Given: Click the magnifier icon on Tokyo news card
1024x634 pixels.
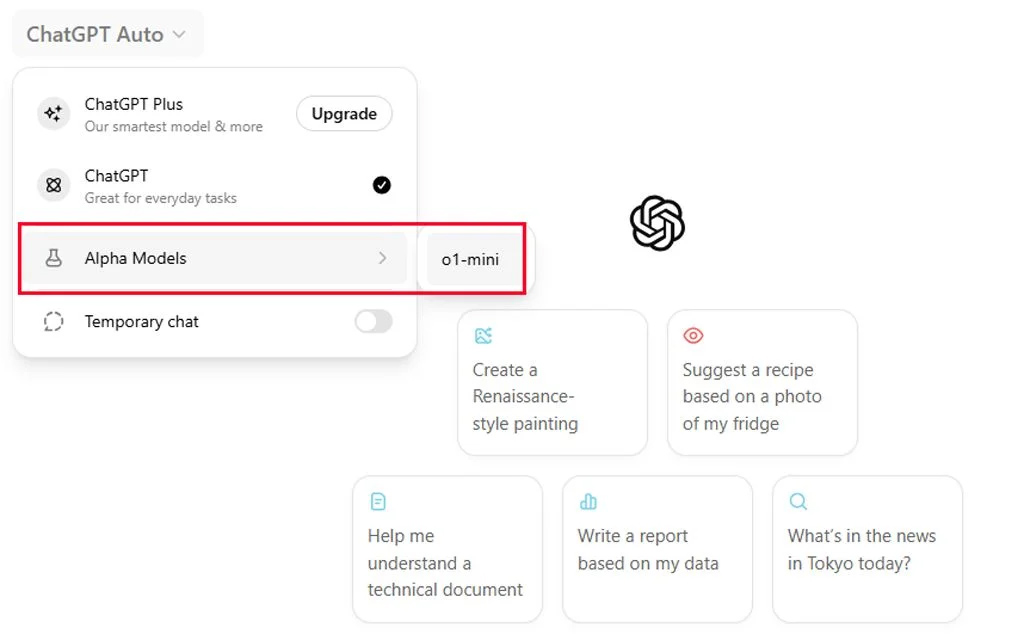Looking at the screenshot, I should pyautogui.click(x=798, y=501).
